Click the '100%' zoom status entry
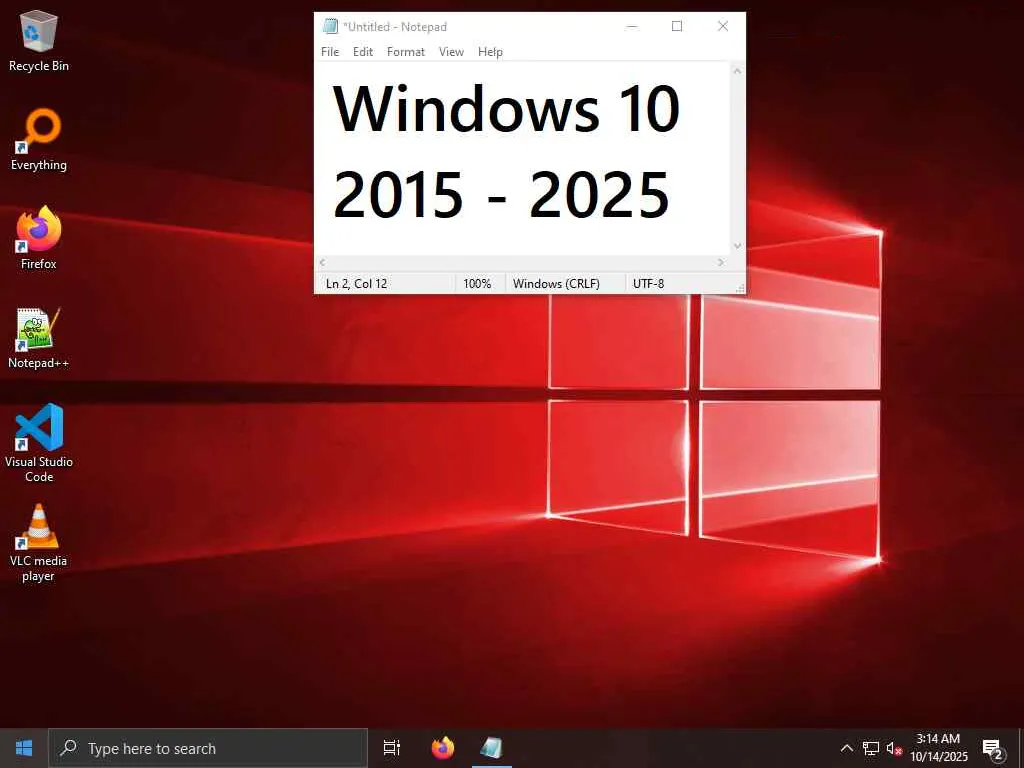The height and width of the screenshot is (768, 1024). click(x=477, y=283)
